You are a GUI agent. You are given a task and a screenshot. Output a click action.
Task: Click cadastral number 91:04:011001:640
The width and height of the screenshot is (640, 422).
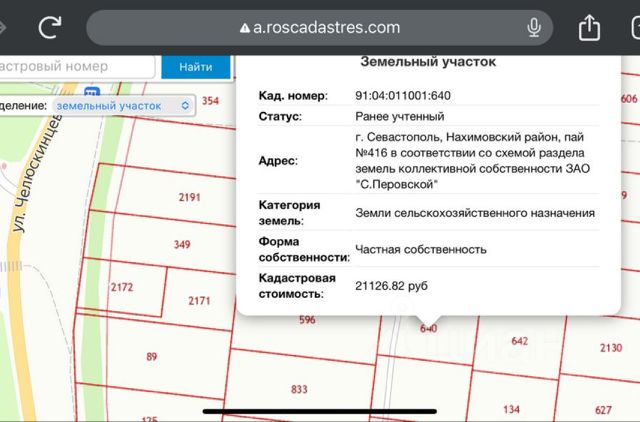pyautogui.click(x=403, y=96)
